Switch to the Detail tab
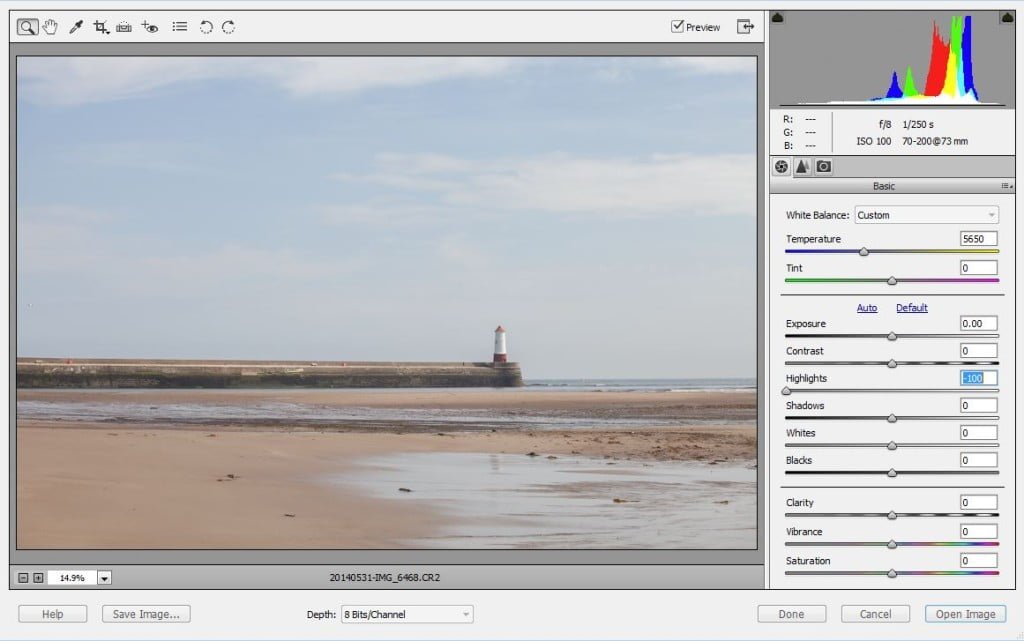Screen dimensions: 1024x641 click(802, 166)
